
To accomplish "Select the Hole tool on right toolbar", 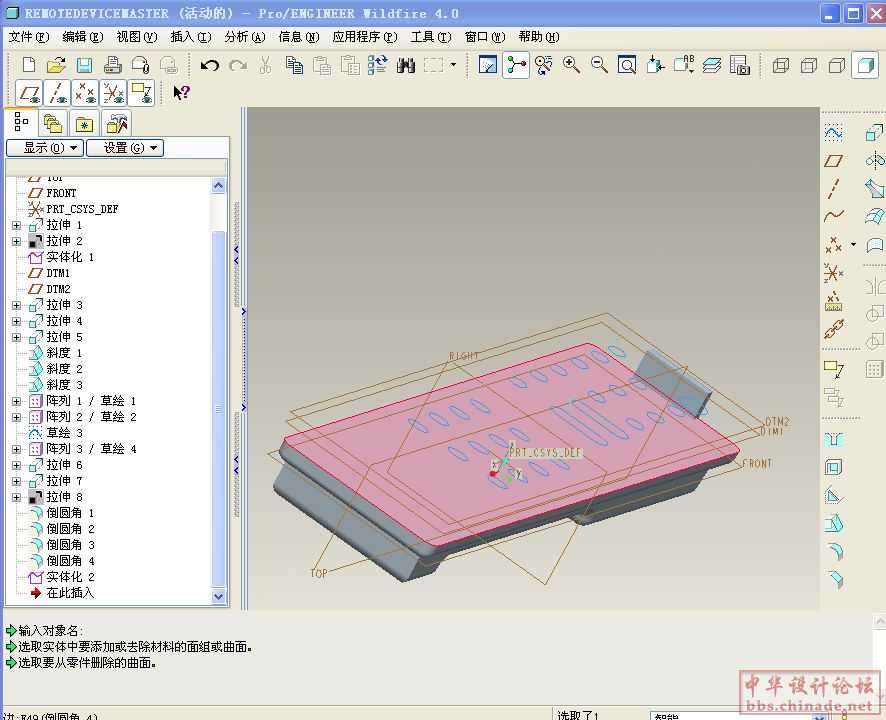I will pyautogui.click(x=833, y=440).
